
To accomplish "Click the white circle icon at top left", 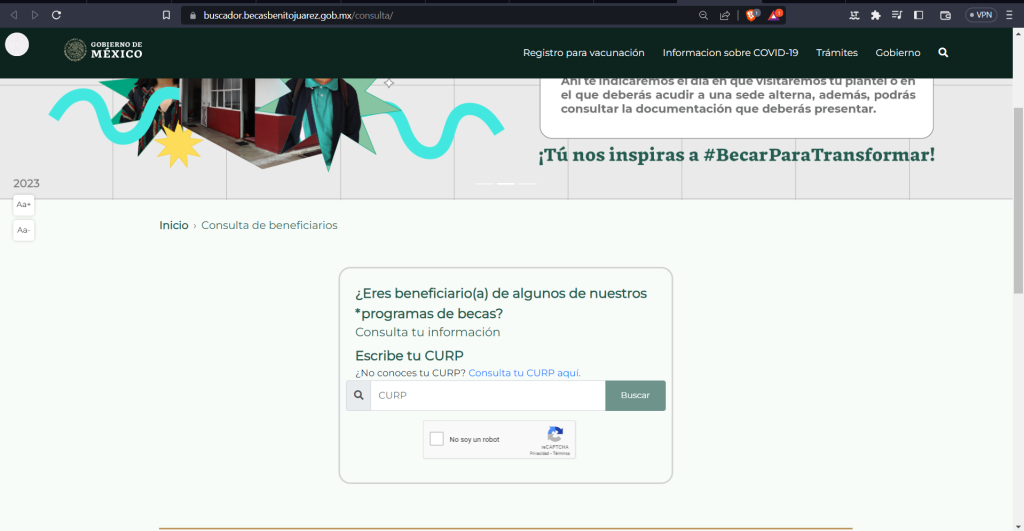I will 17,44.
